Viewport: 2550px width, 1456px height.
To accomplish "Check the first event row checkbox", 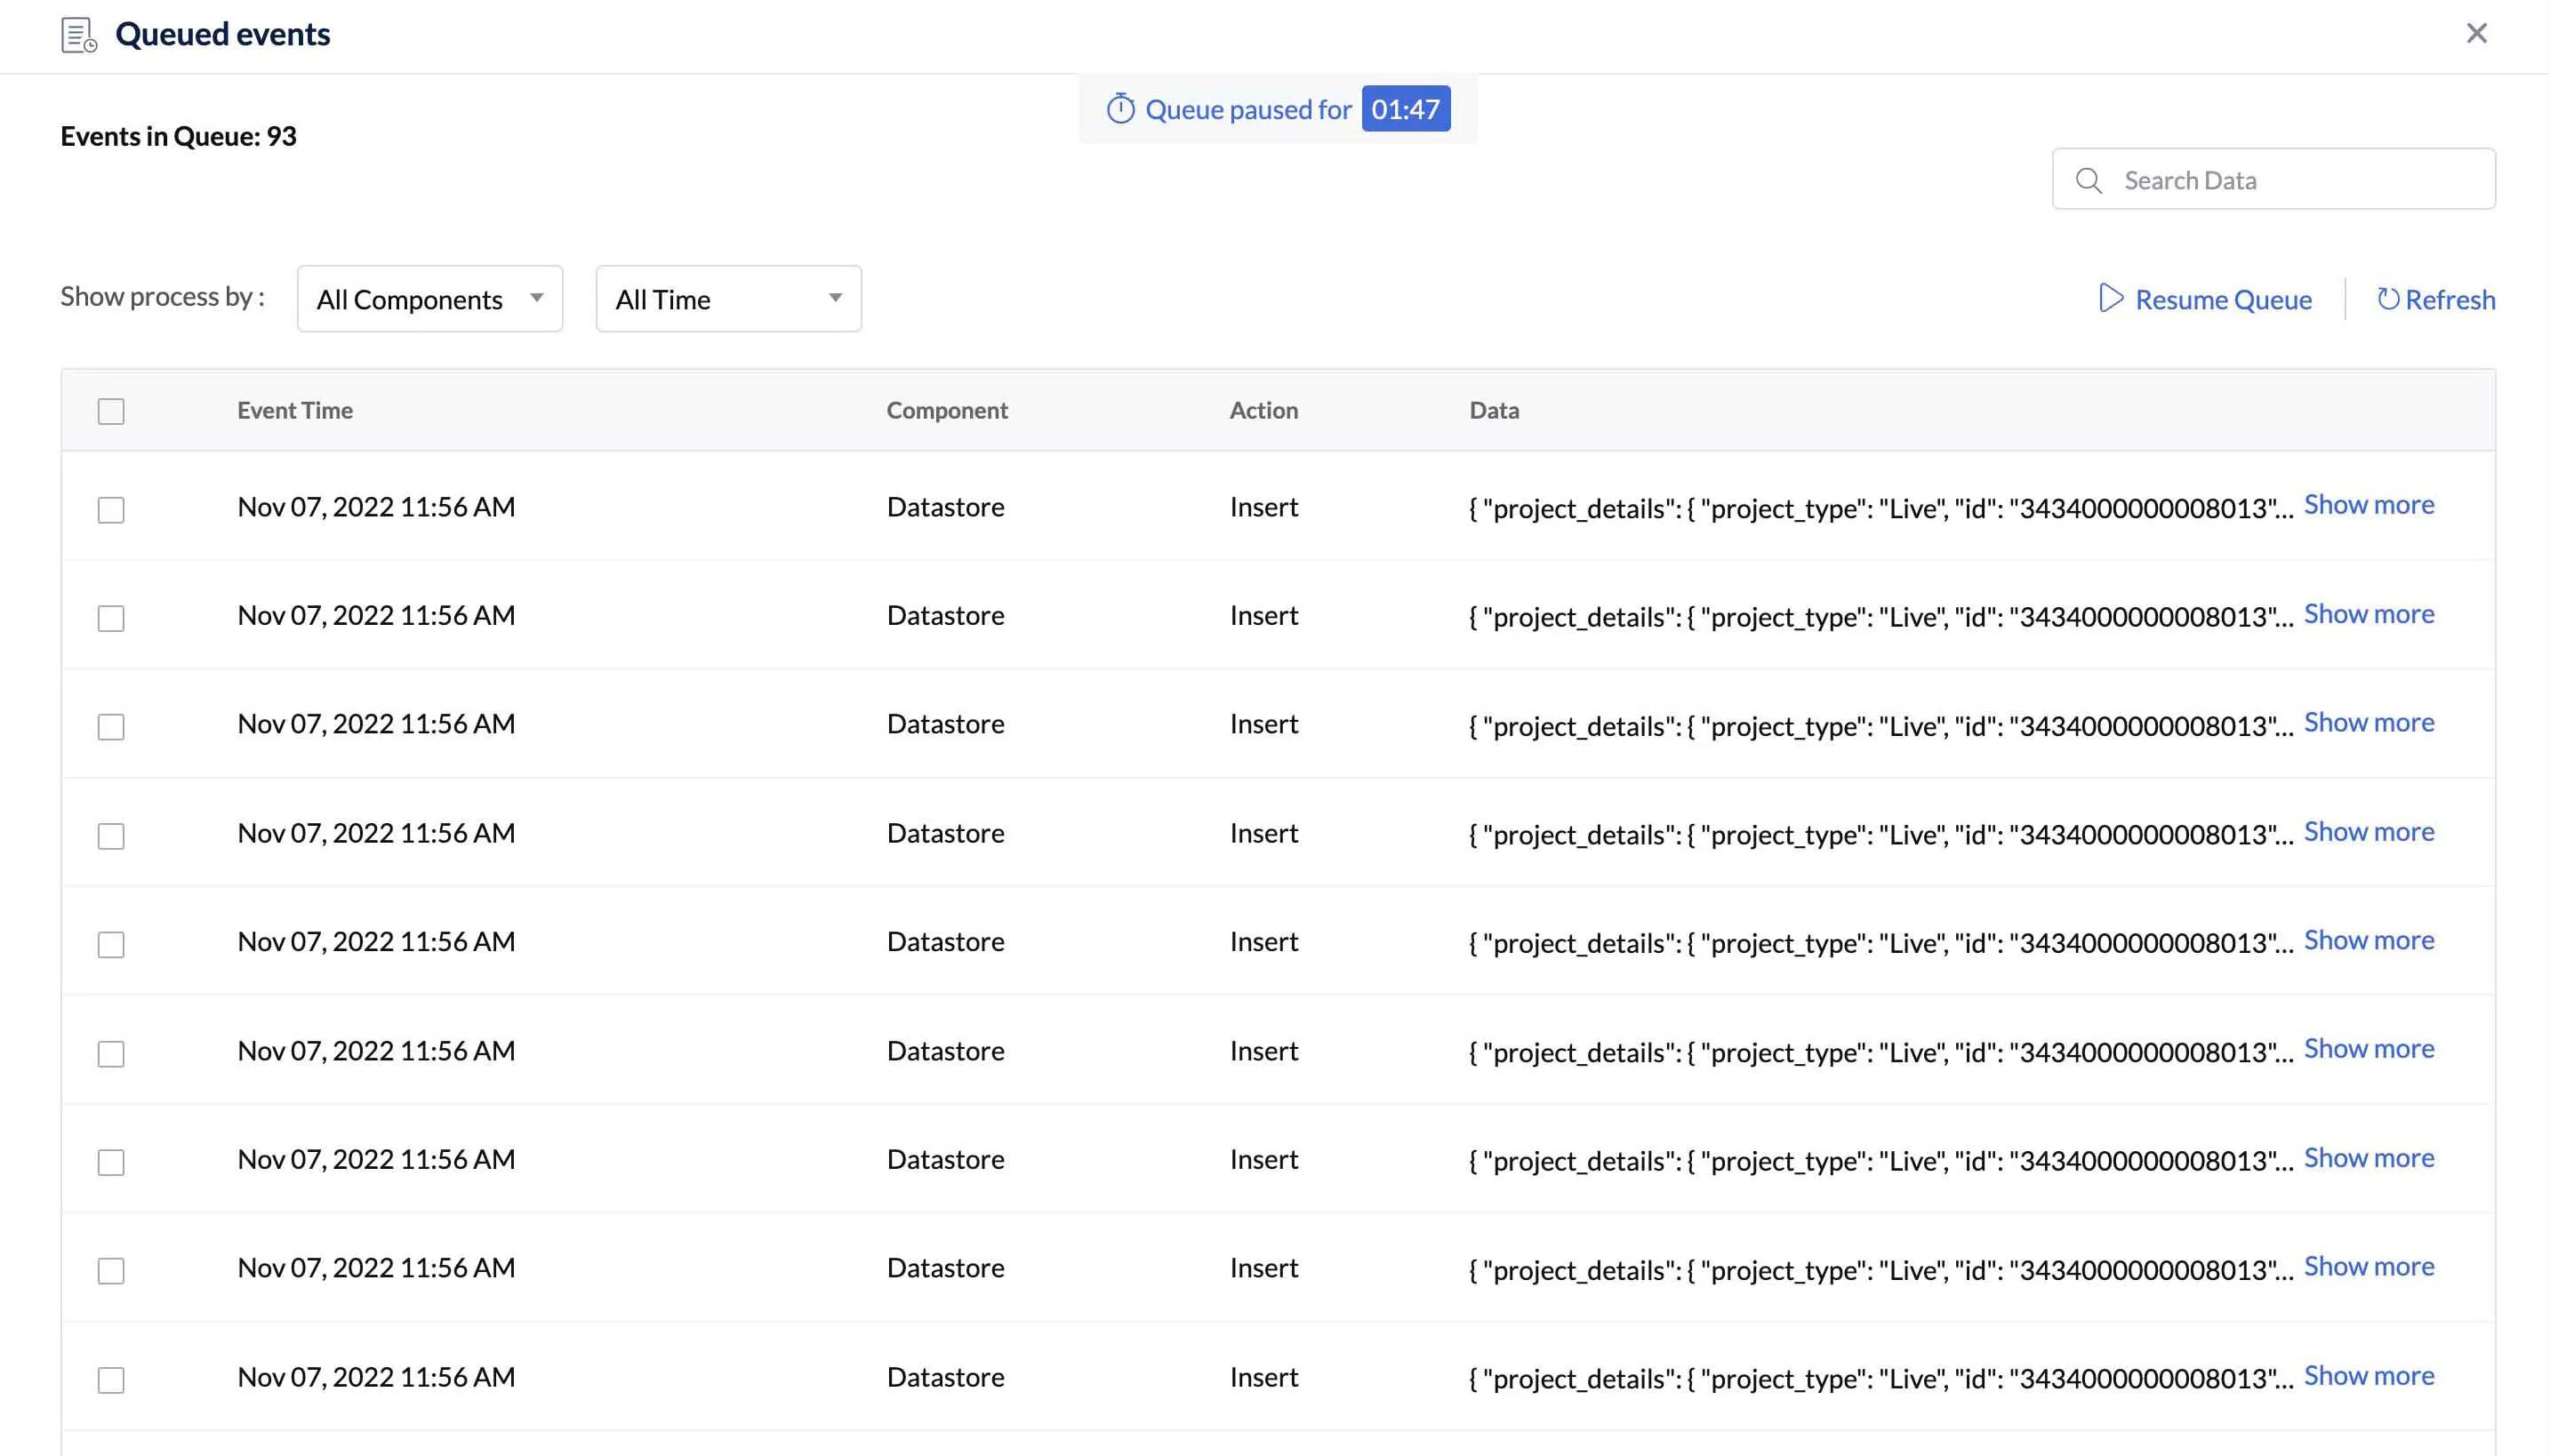I will pos(111,510).
